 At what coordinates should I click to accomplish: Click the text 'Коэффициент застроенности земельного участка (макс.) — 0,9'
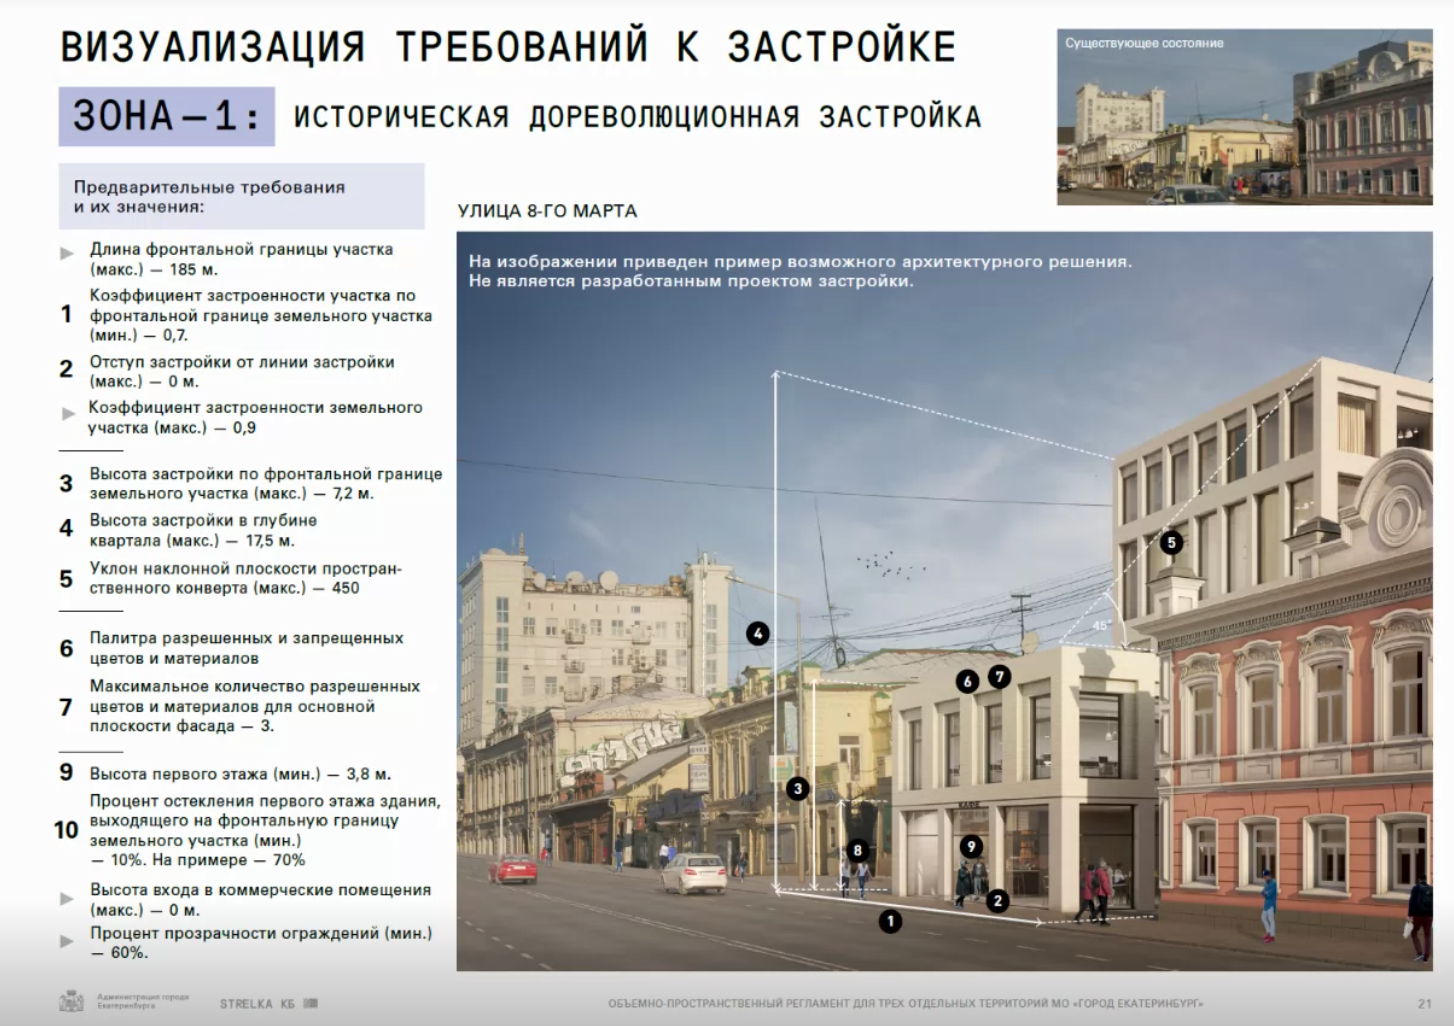pyautogui.click(x=255, y=417)
